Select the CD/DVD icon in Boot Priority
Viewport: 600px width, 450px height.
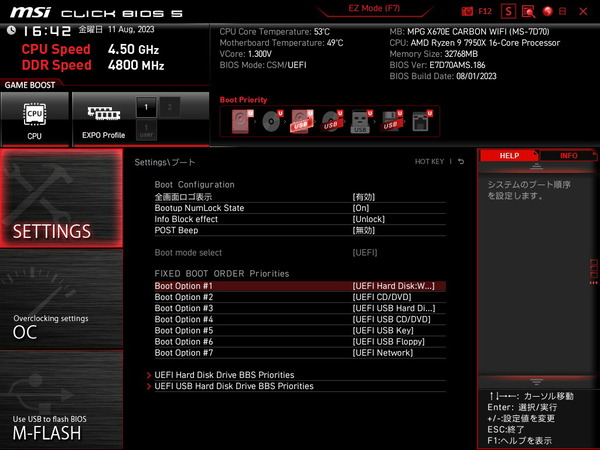click(x=272, y=122)
